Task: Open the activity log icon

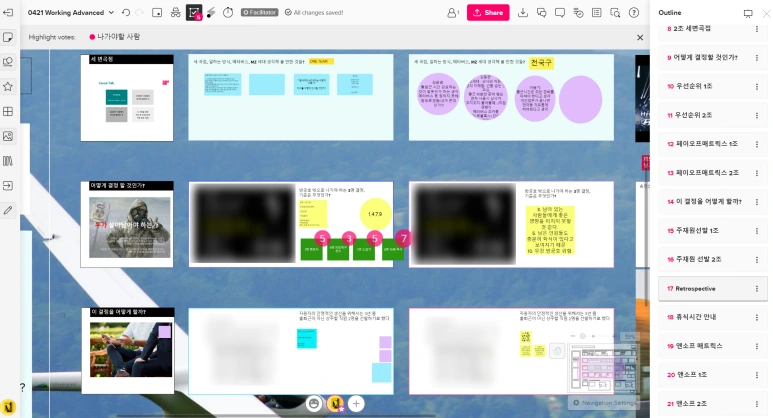Action: pyautogui.click(x=578, y=13)
